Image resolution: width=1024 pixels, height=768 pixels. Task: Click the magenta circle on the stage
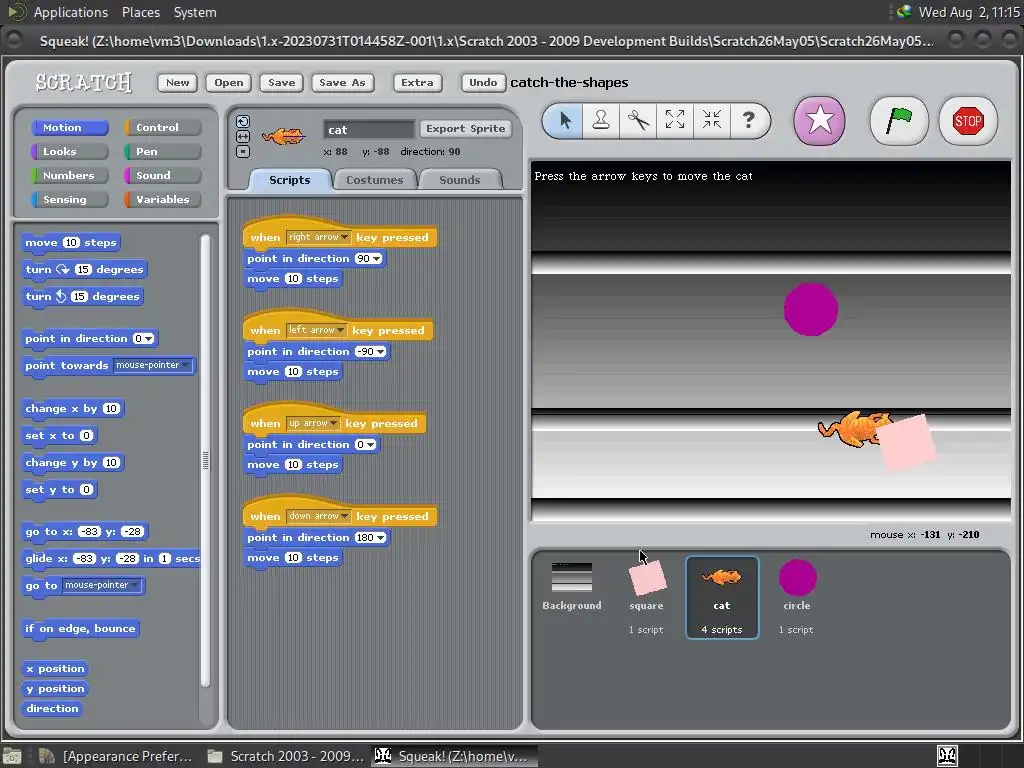tap(810, 310)
